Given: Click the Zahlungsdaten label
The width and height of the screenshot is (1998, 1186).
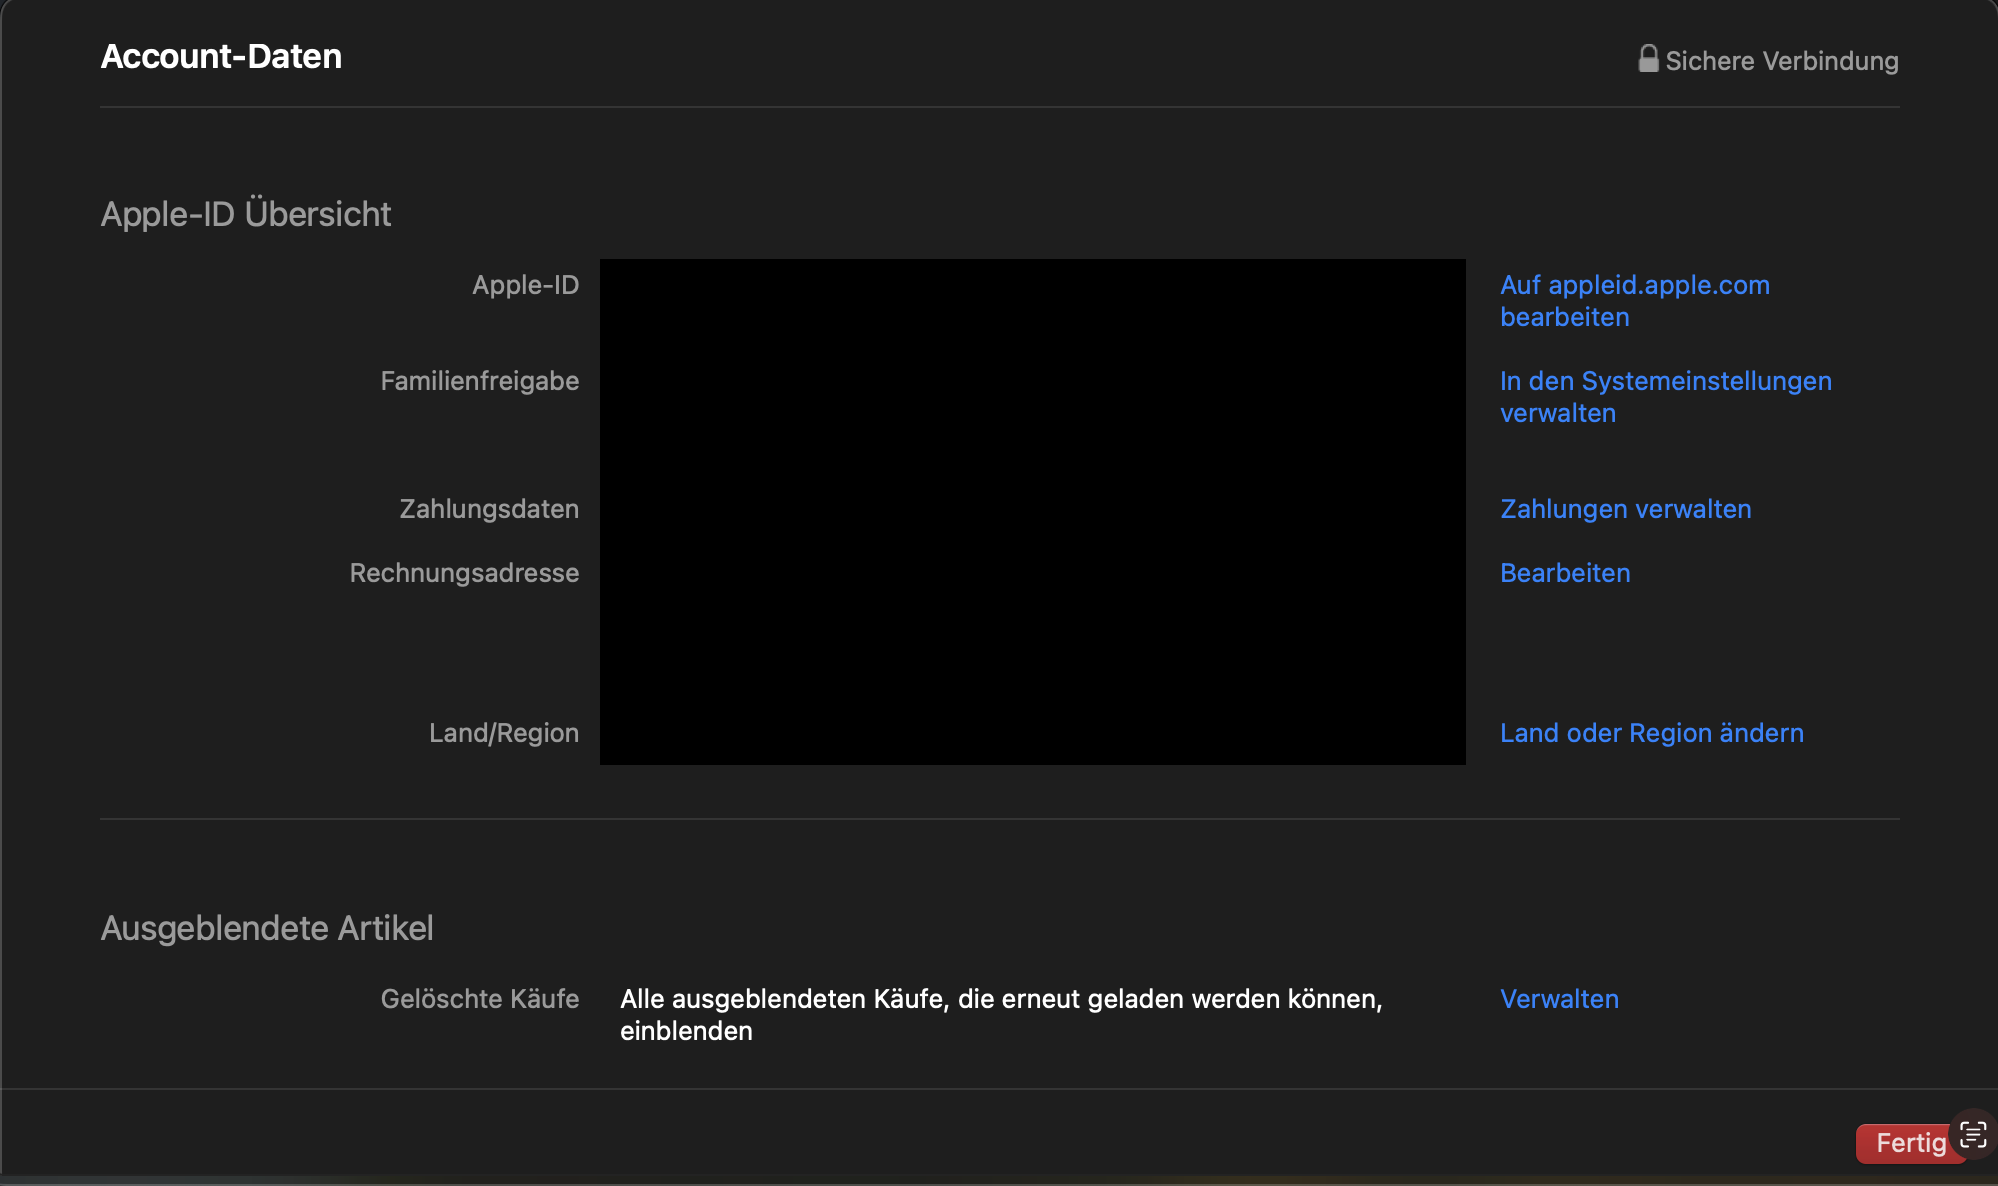Looking at the screenshot, I should click(488, 509).
